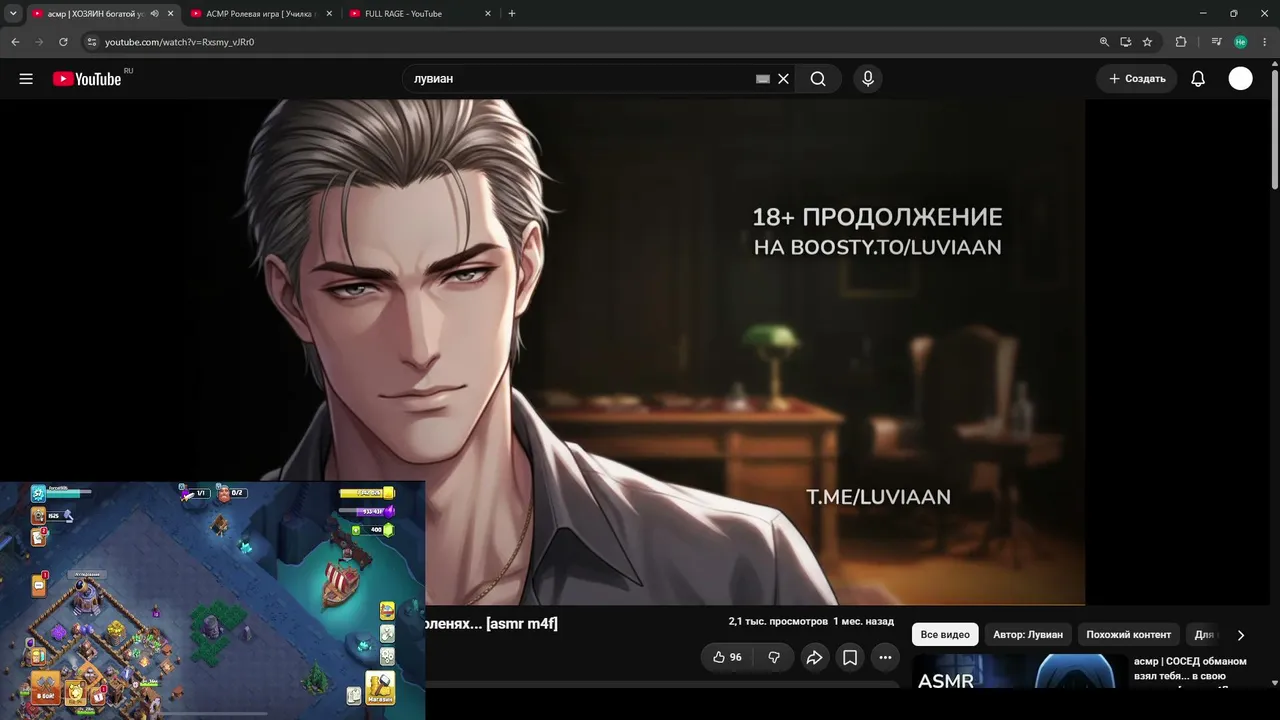Mute the audio-playing first tab
Image resolution: width=1280 pixels, height=720 pixels.
[x=154, y=14]
